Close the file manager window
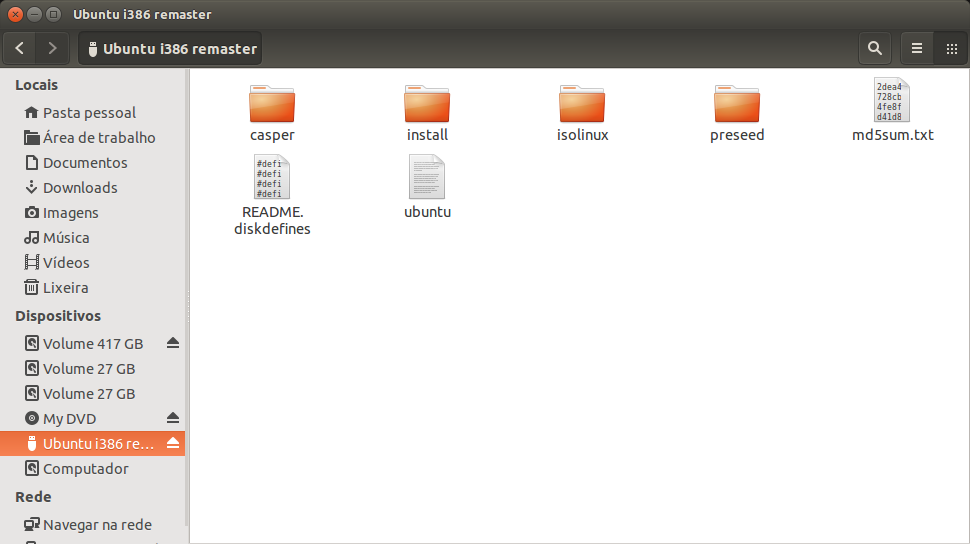This screenshot has width=970, height=544. click(15, 14)
